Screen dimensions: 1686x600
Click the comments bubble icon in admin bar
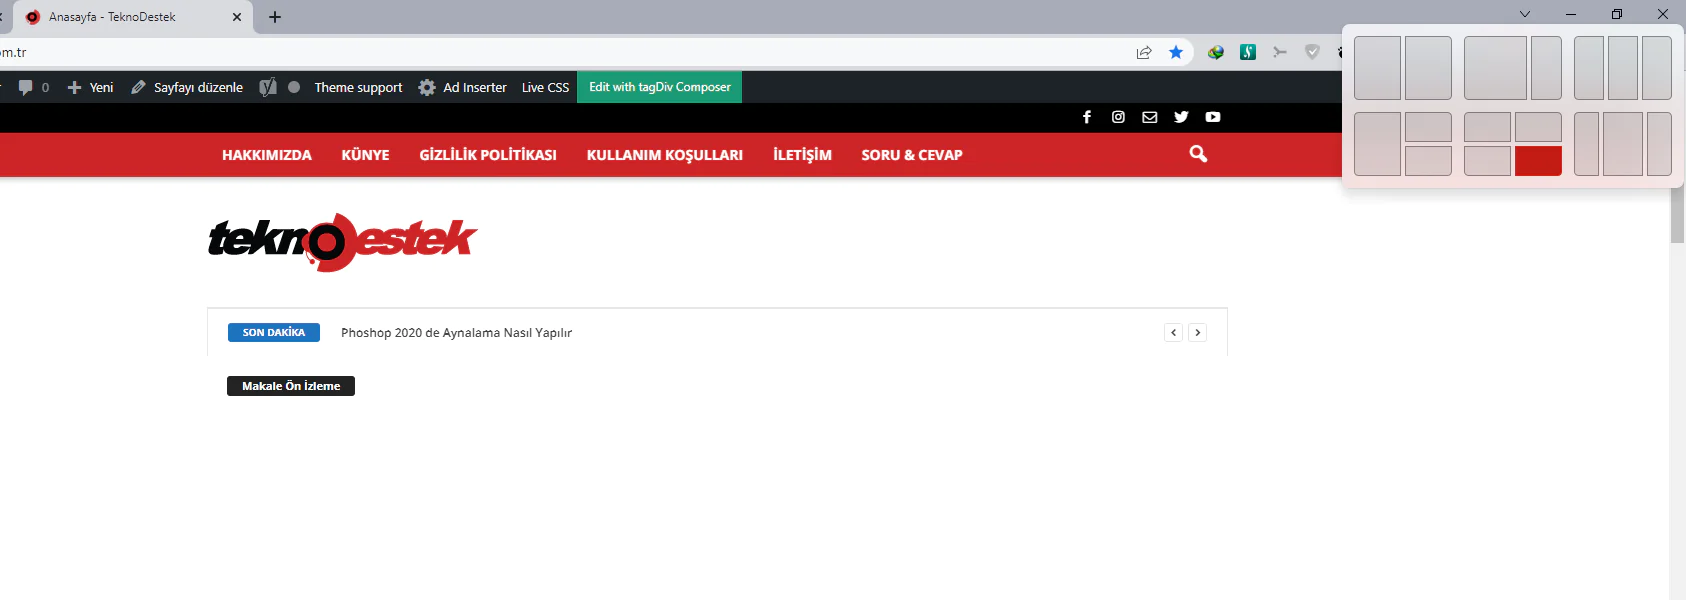(x=25, y=87)
